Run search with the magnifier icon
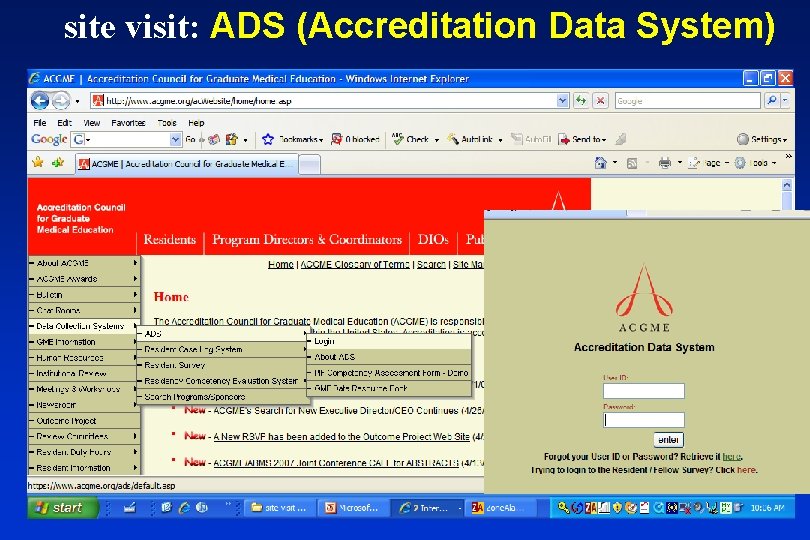Screen dimensions: 810x540 tap(772, 100)
